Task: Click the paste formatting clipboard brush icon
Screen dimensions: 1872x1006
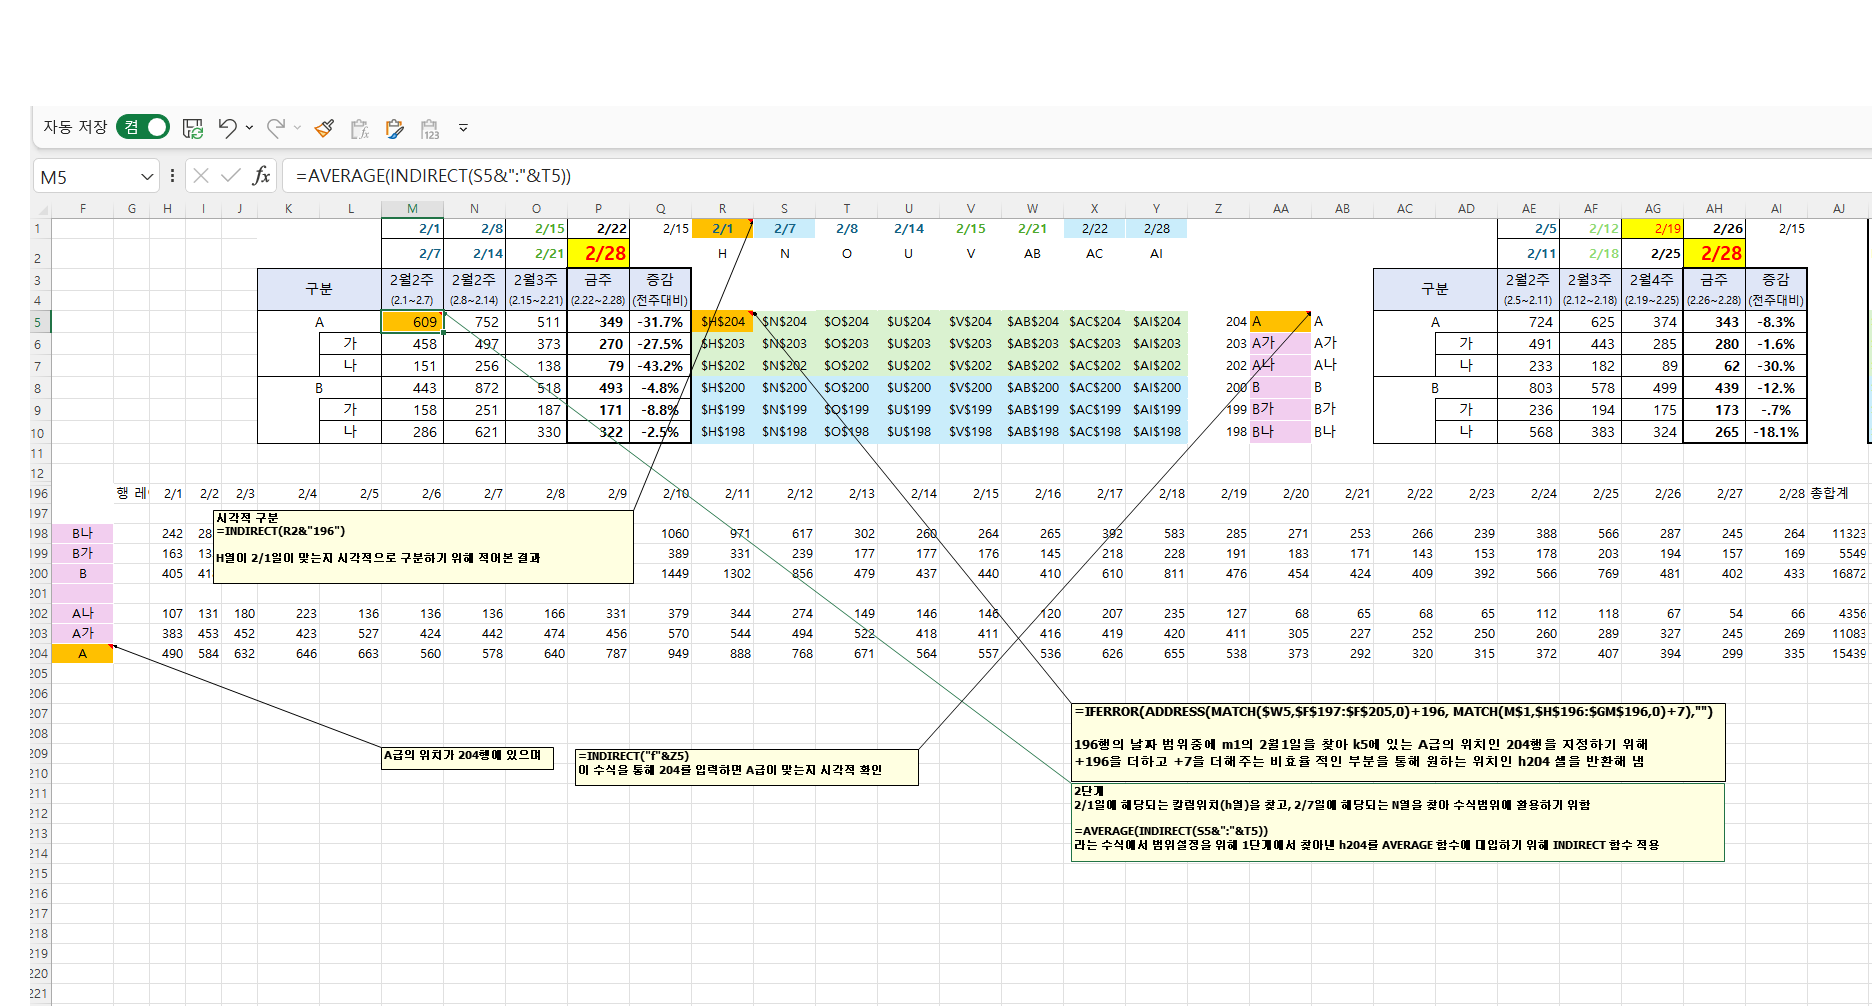Action: (x=395, y=128)
